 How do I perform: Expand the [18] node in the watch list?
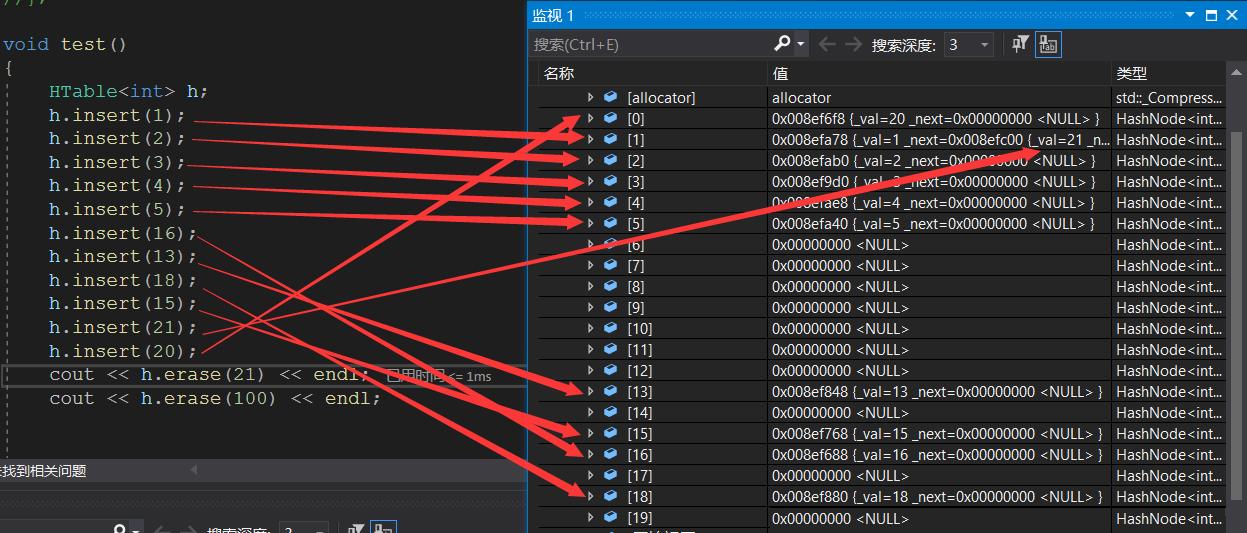tap(590, 497)
